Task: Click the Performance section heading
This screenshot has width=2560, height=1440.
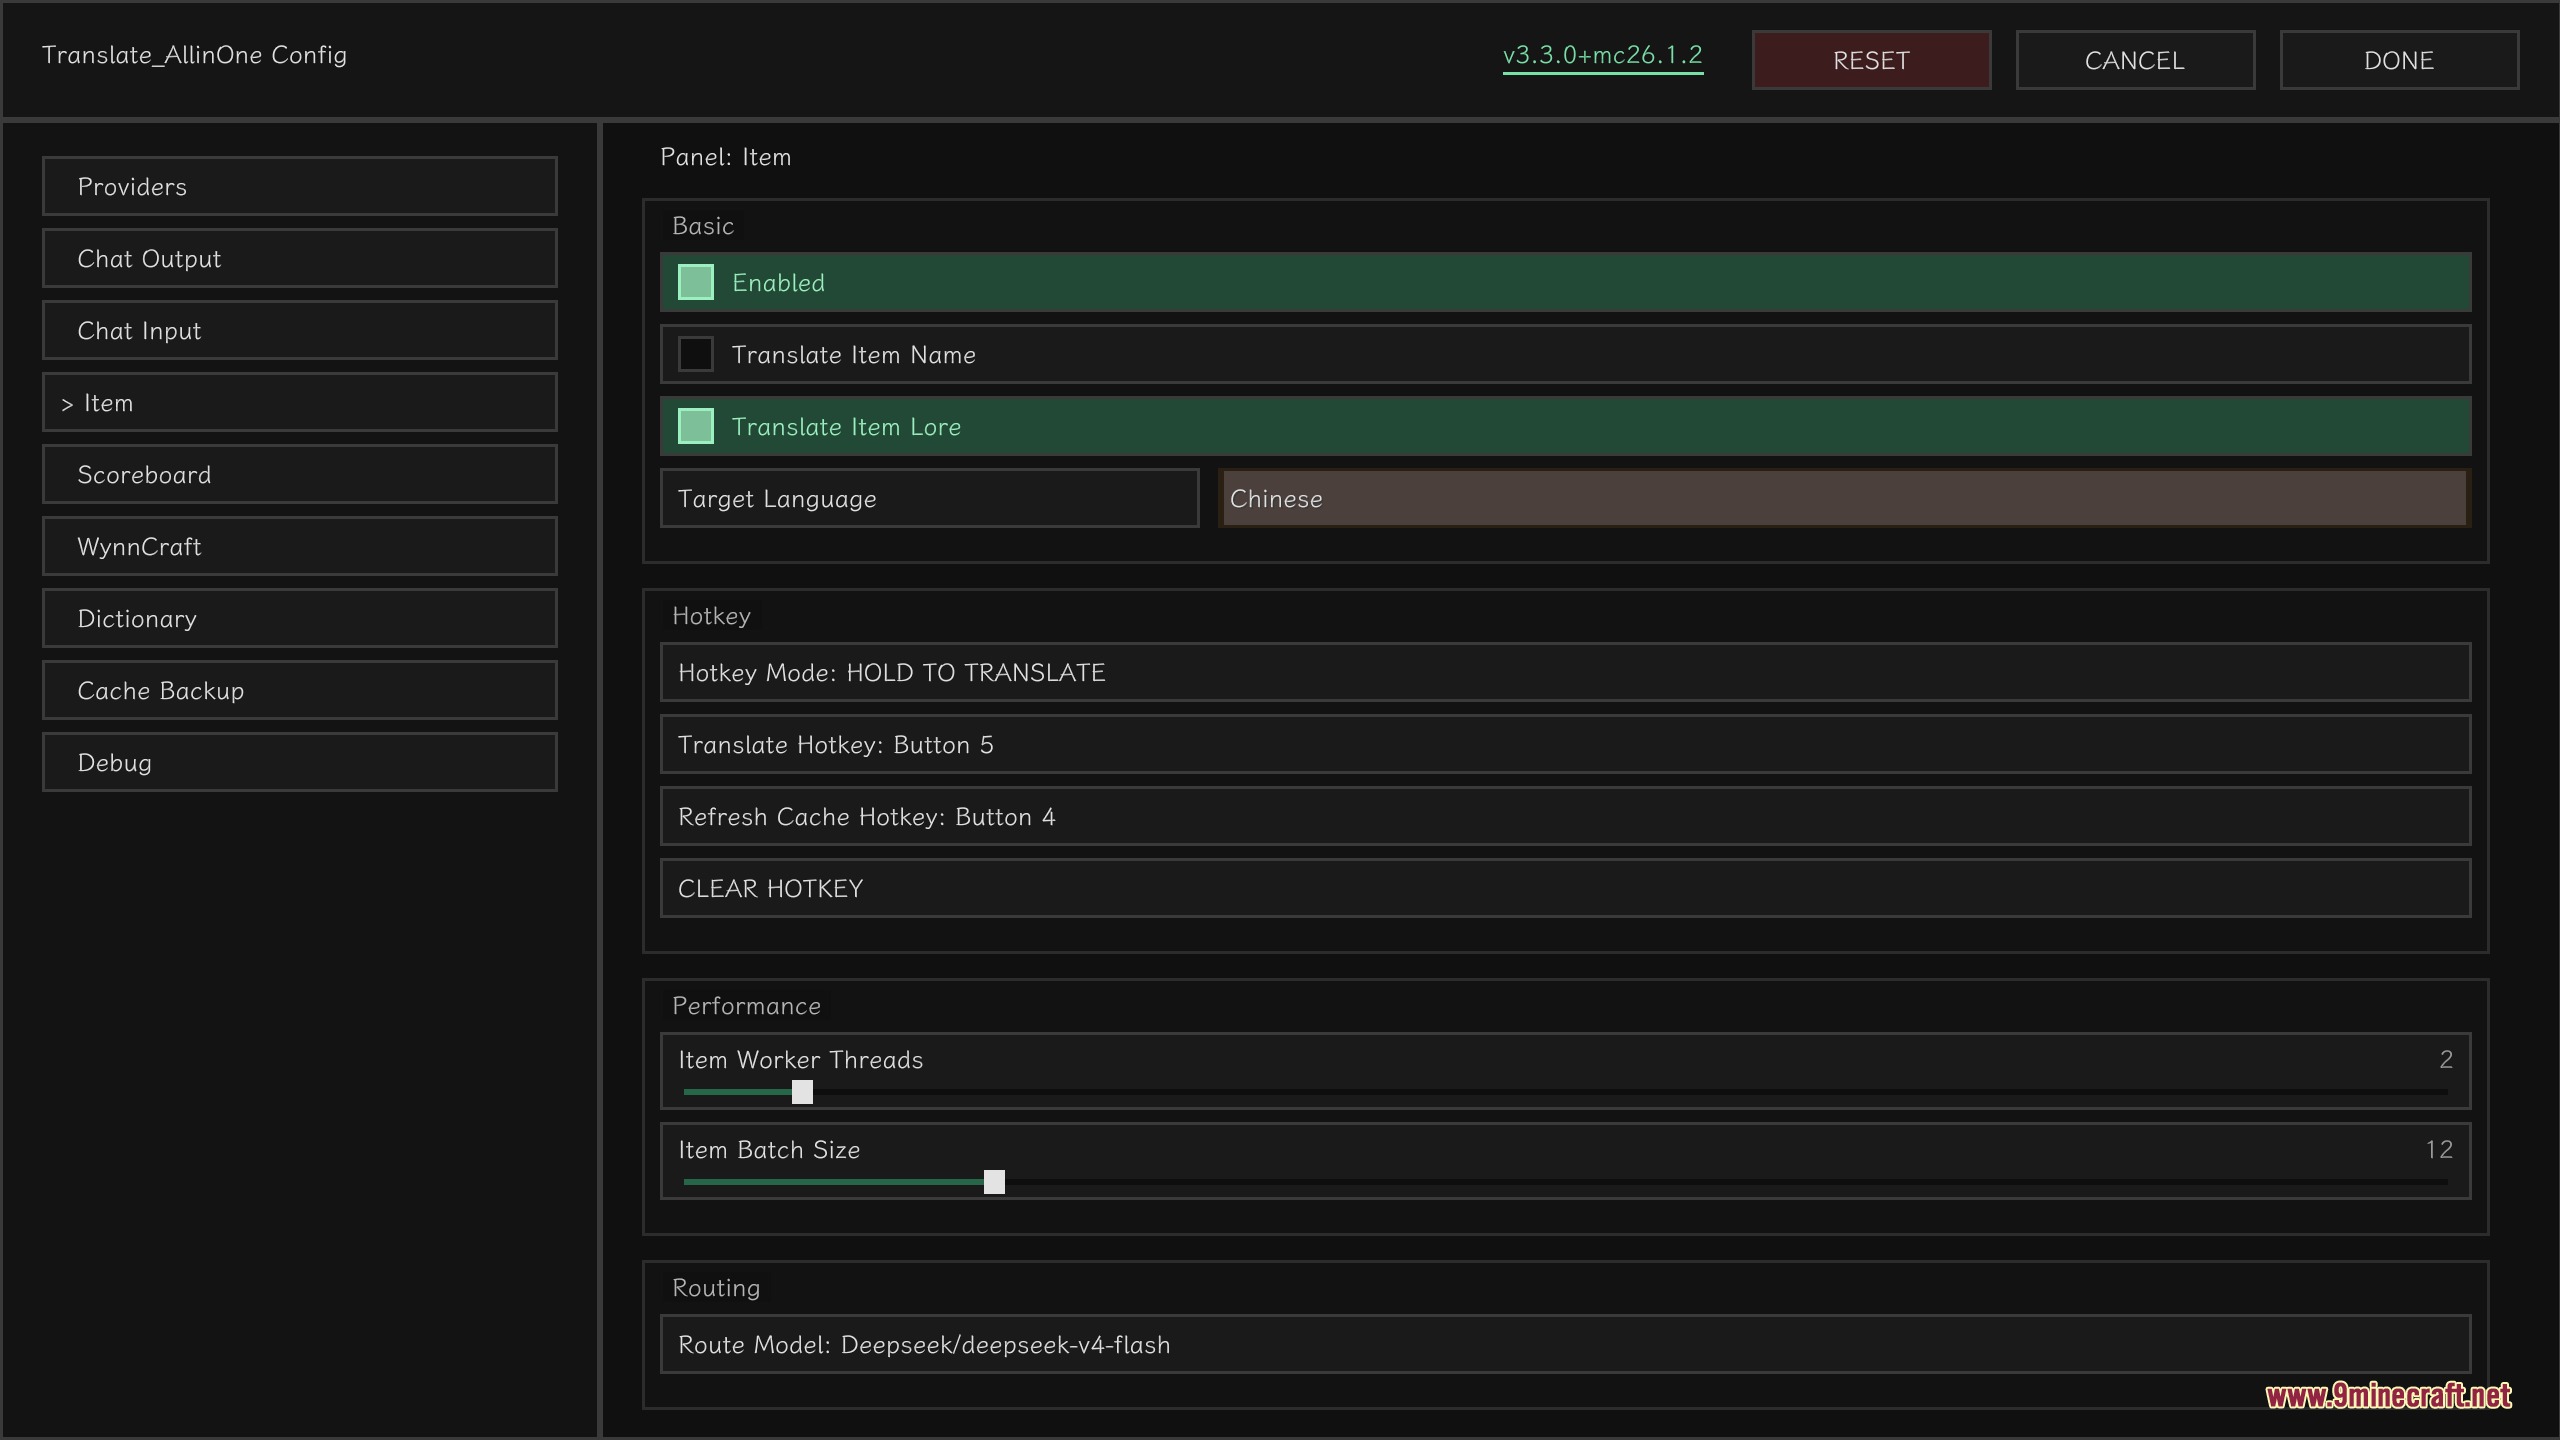Action: 746,1006
